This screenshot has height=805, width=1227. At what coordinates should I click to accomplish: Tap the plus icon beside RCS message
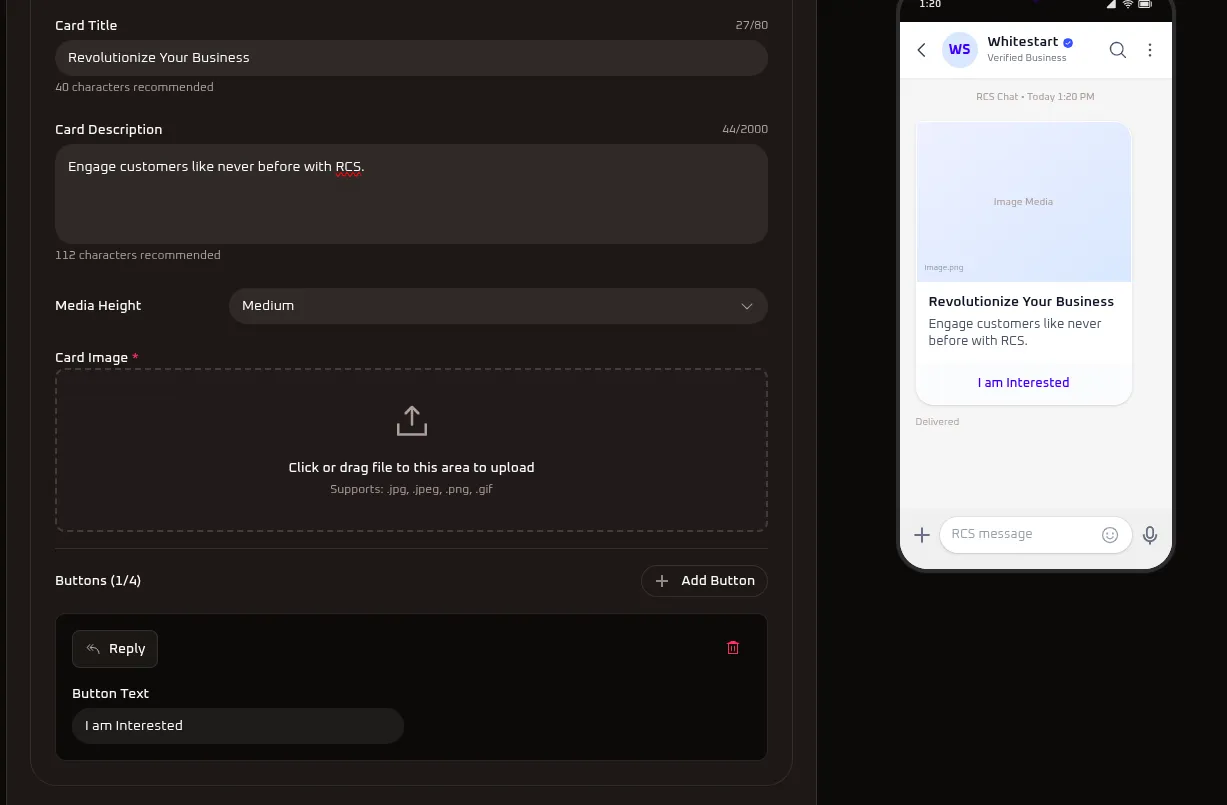click(x=922, y=535)
